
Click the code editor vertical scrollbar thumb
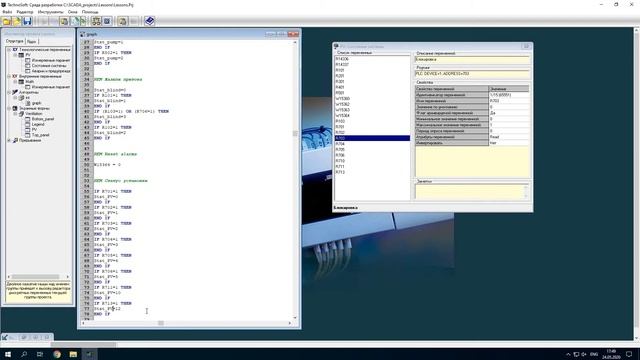295,134
